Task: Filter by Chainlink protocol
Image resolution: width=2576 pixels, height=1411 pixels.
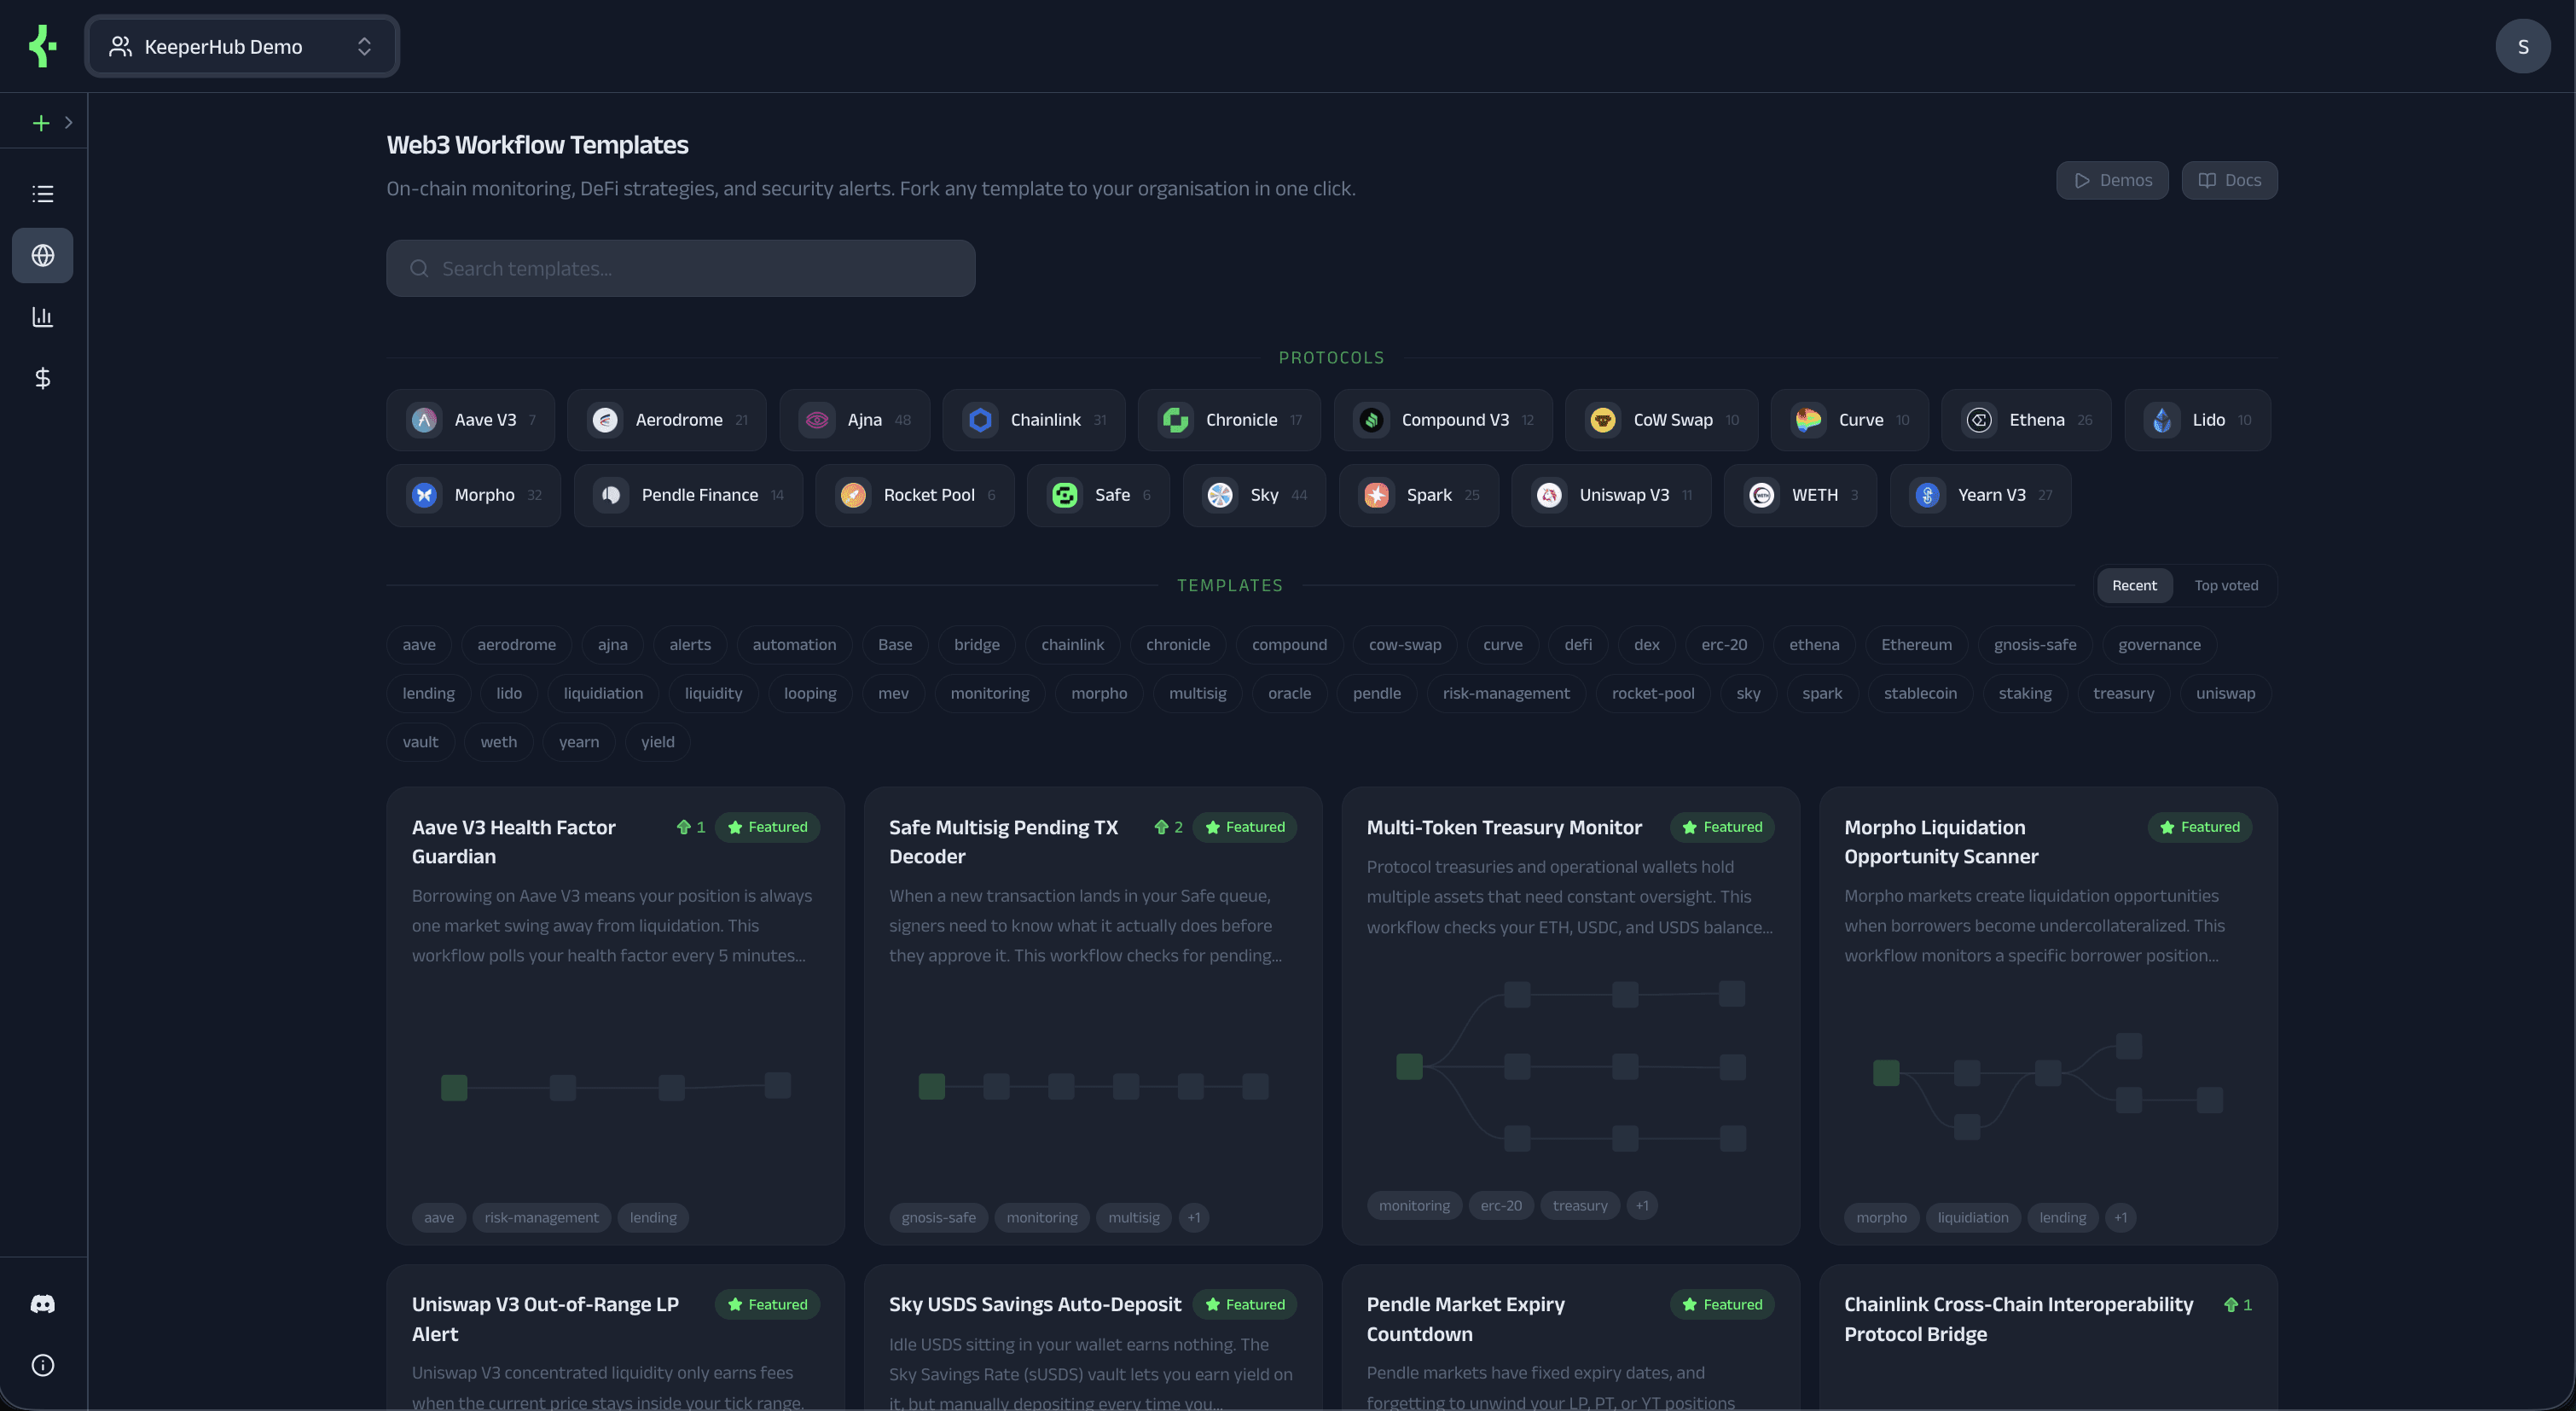Action: [1033, 420]
